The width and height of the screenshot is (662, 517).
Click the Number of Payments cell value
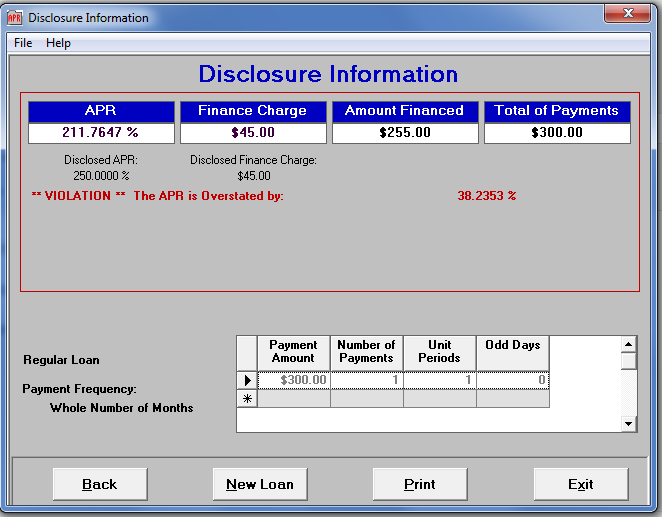[x=367, y=380]
